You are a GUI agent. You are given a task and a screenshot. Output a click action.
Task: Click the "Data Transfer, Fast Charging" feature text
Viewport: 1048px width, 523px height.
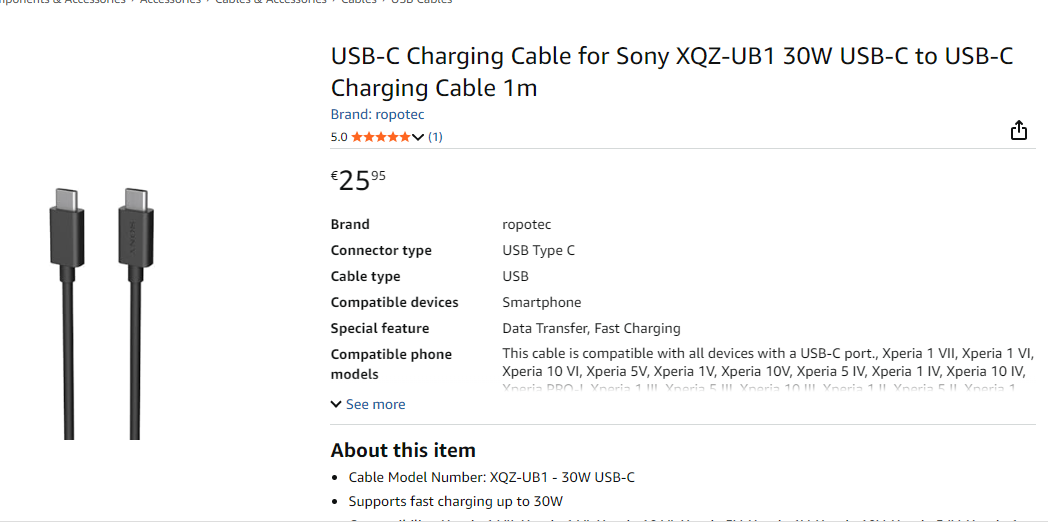click(x=591, y=329)
